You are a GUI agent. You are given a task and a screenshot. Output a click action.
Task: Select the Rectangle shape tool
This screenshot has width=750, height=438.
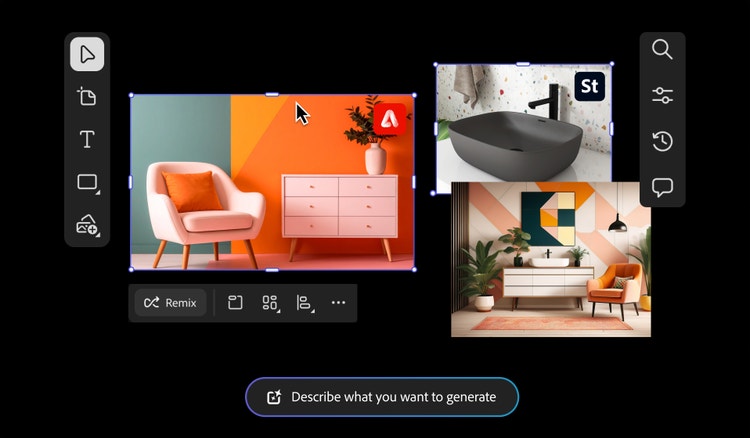pyautogui.click(x=88, y=183)
